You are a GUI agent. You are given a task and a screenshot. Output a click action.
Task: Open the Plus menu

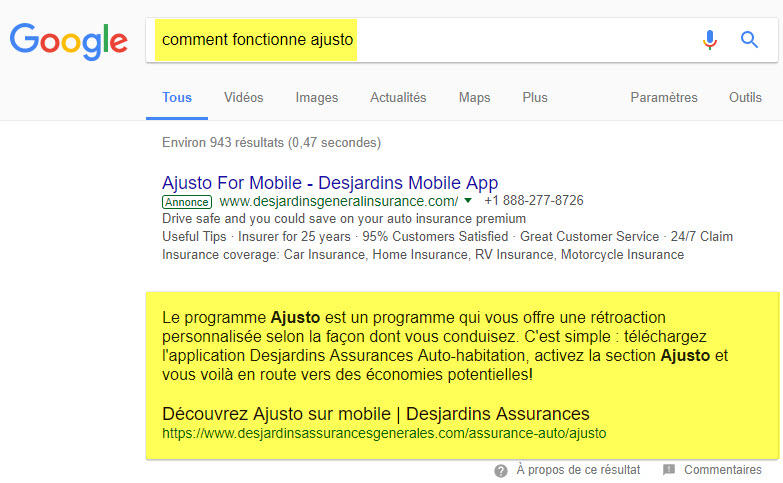pos(535,97)
